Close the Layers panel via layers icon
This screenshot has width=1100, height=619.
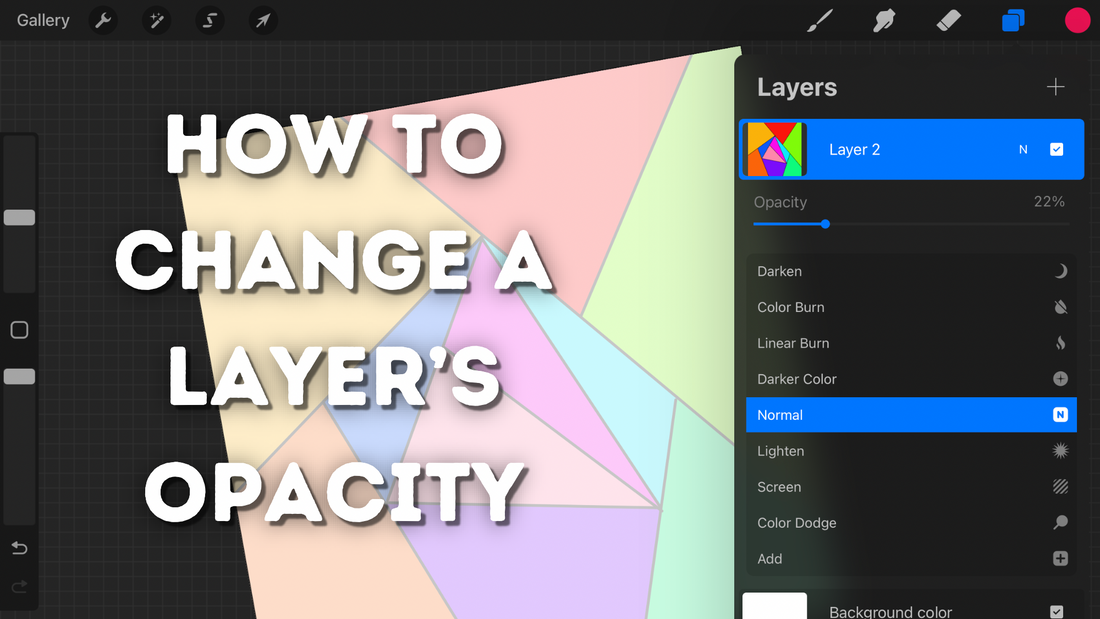click(x=1013, y=20)
